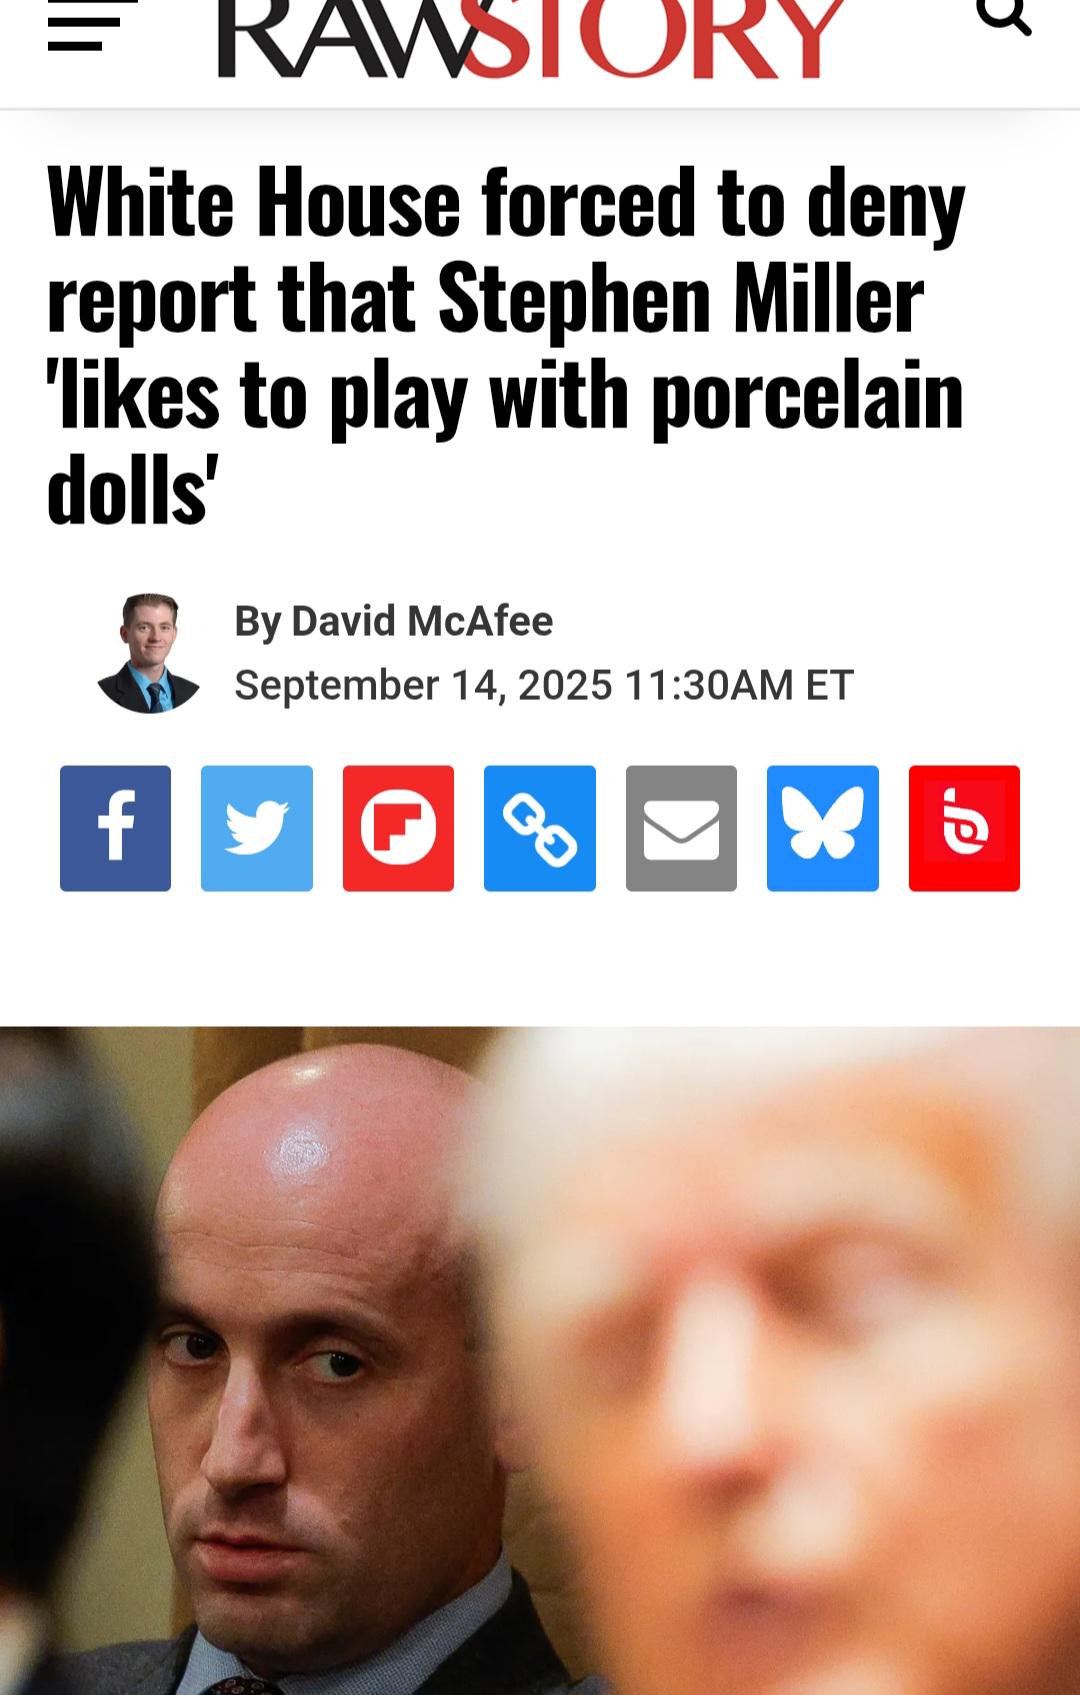Select the article headline text
This screenshot has width=1080, height=1695.
tap(506, 344)
